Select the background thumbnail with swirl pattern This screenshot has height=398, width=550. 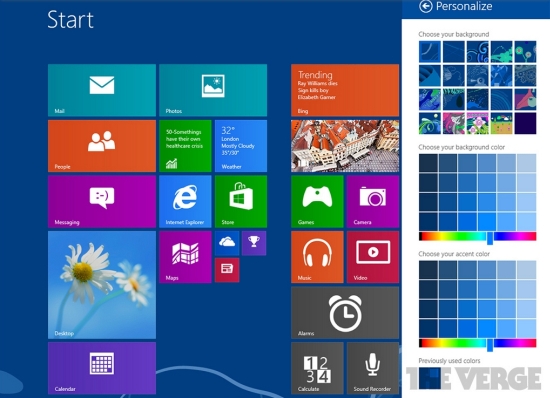click(x=477, y=52)
